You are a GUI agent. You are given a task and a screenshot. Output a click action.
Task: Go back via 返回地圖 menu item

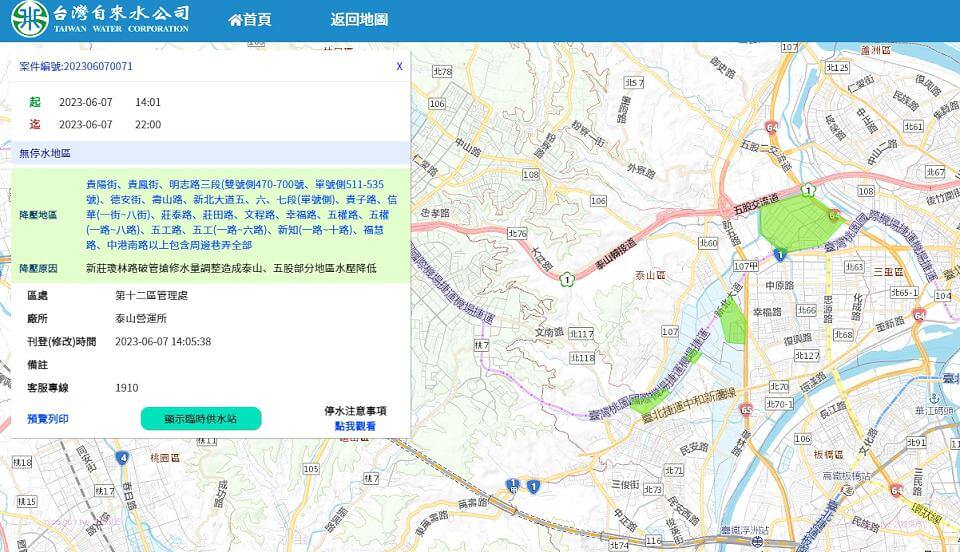click(359, 20)
